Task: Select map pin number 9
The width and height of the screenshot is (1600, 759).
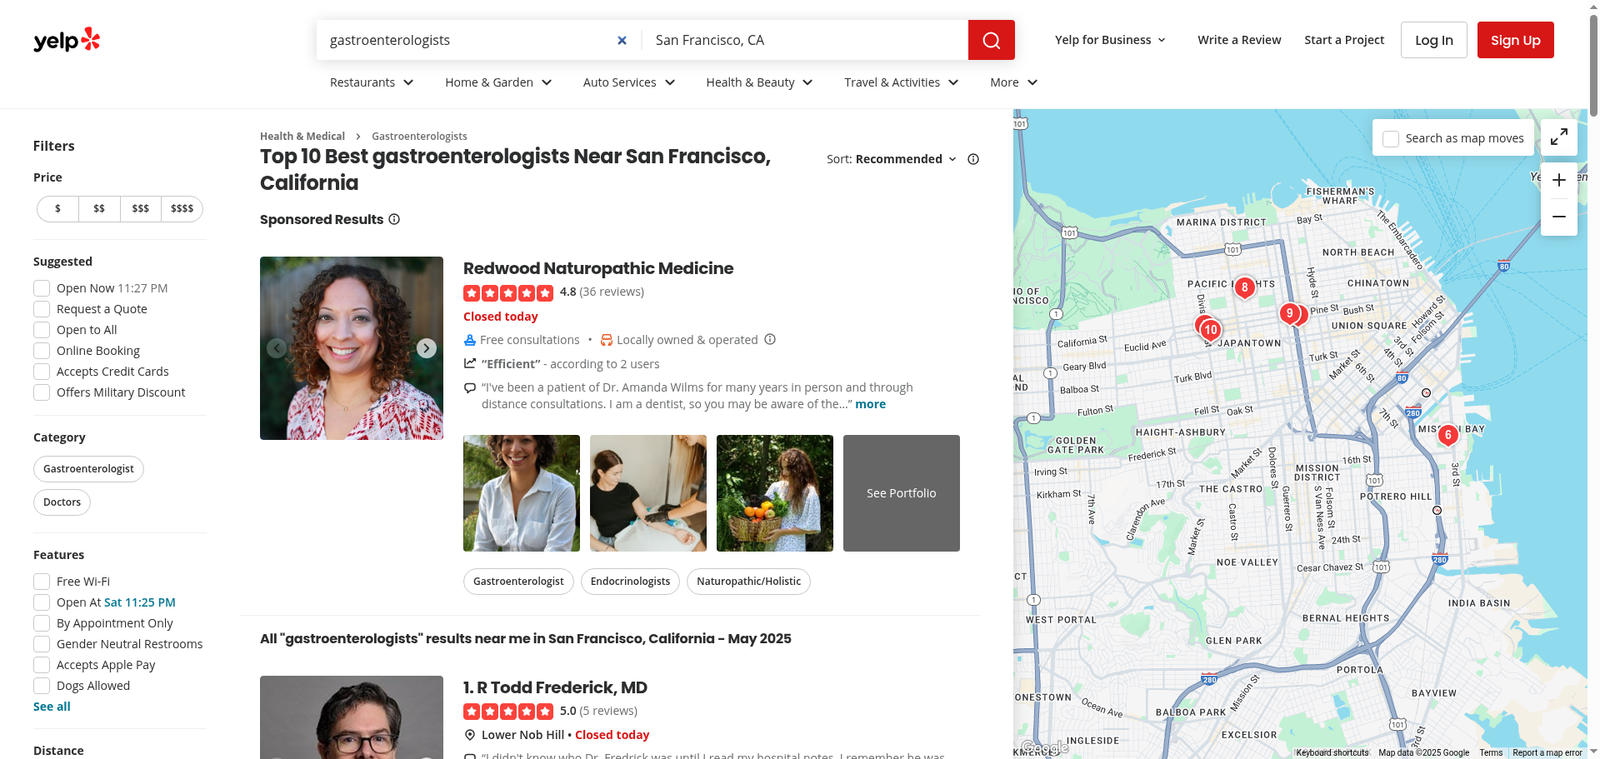Action: pyautogui.click(x=1290, y=313)
